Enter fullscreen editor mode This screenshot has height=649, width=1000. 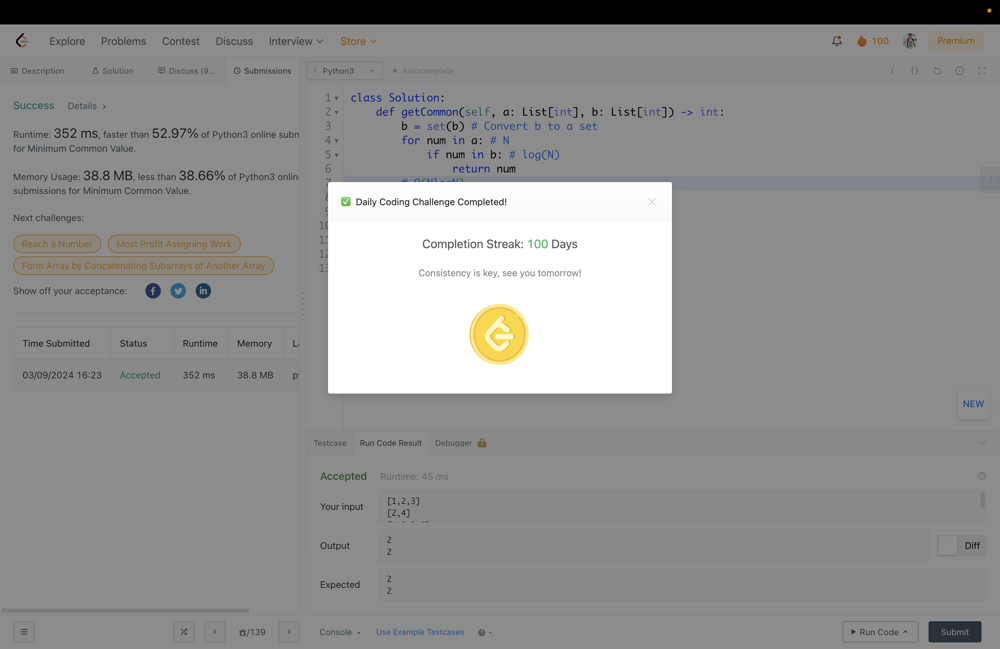(x=982, y=71)
